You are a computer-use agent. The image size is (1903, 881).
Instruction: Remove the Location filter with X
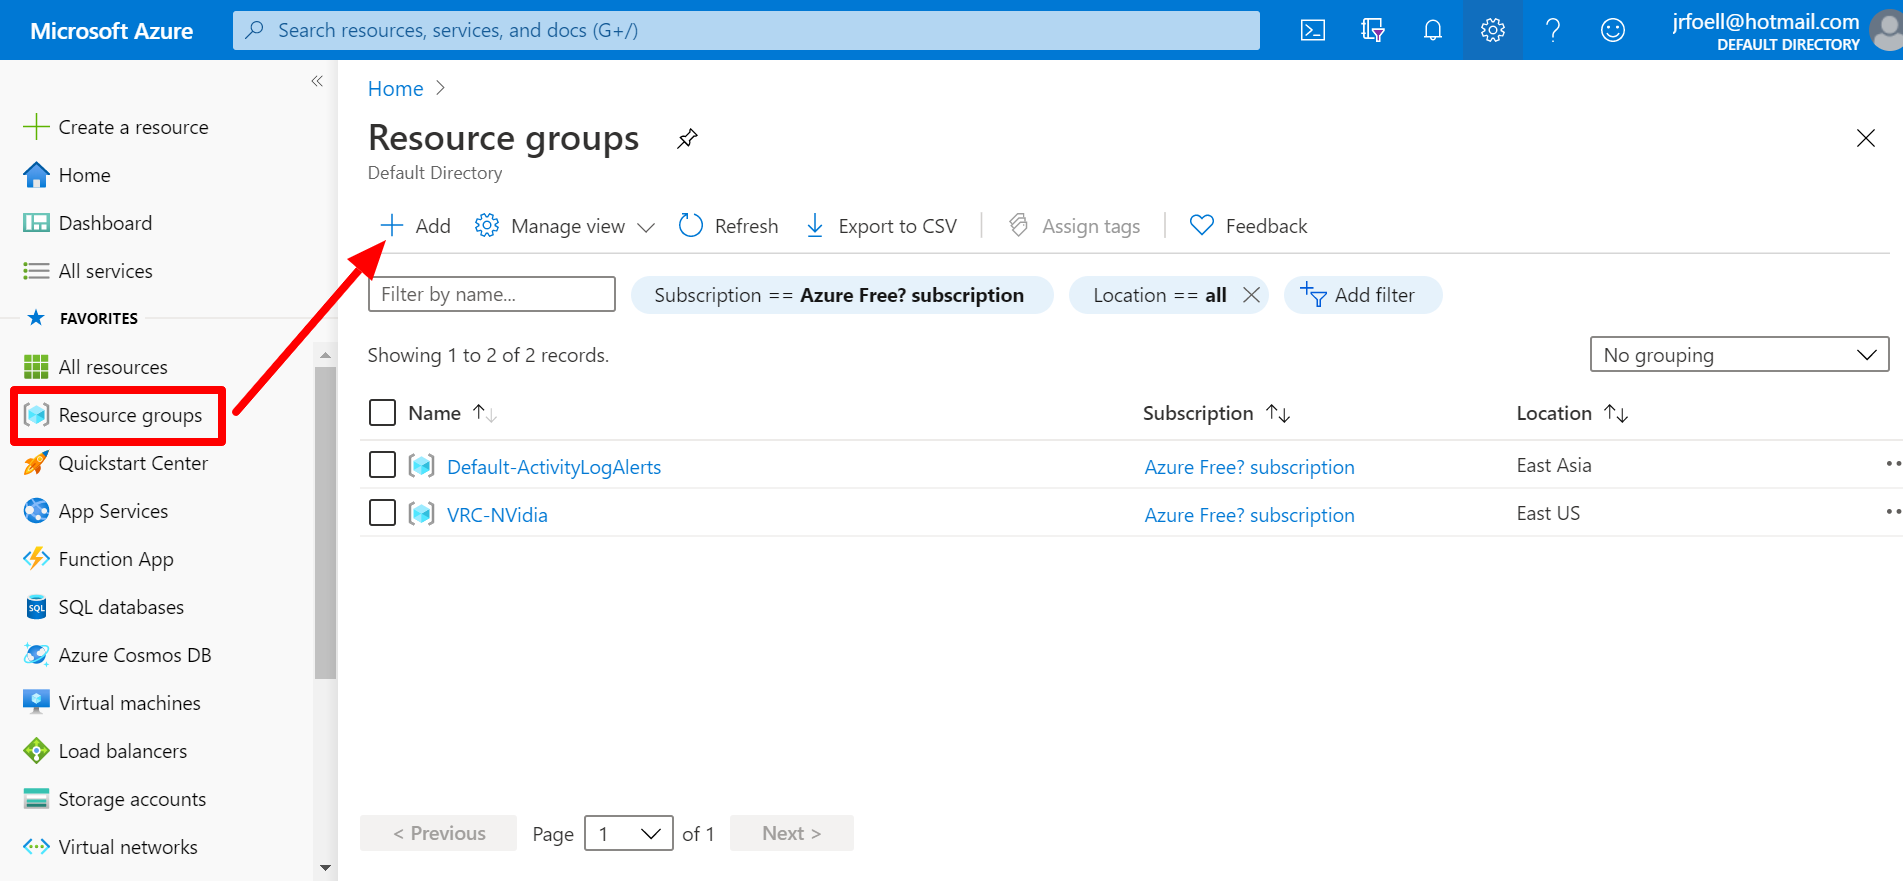pos(1251,295)
